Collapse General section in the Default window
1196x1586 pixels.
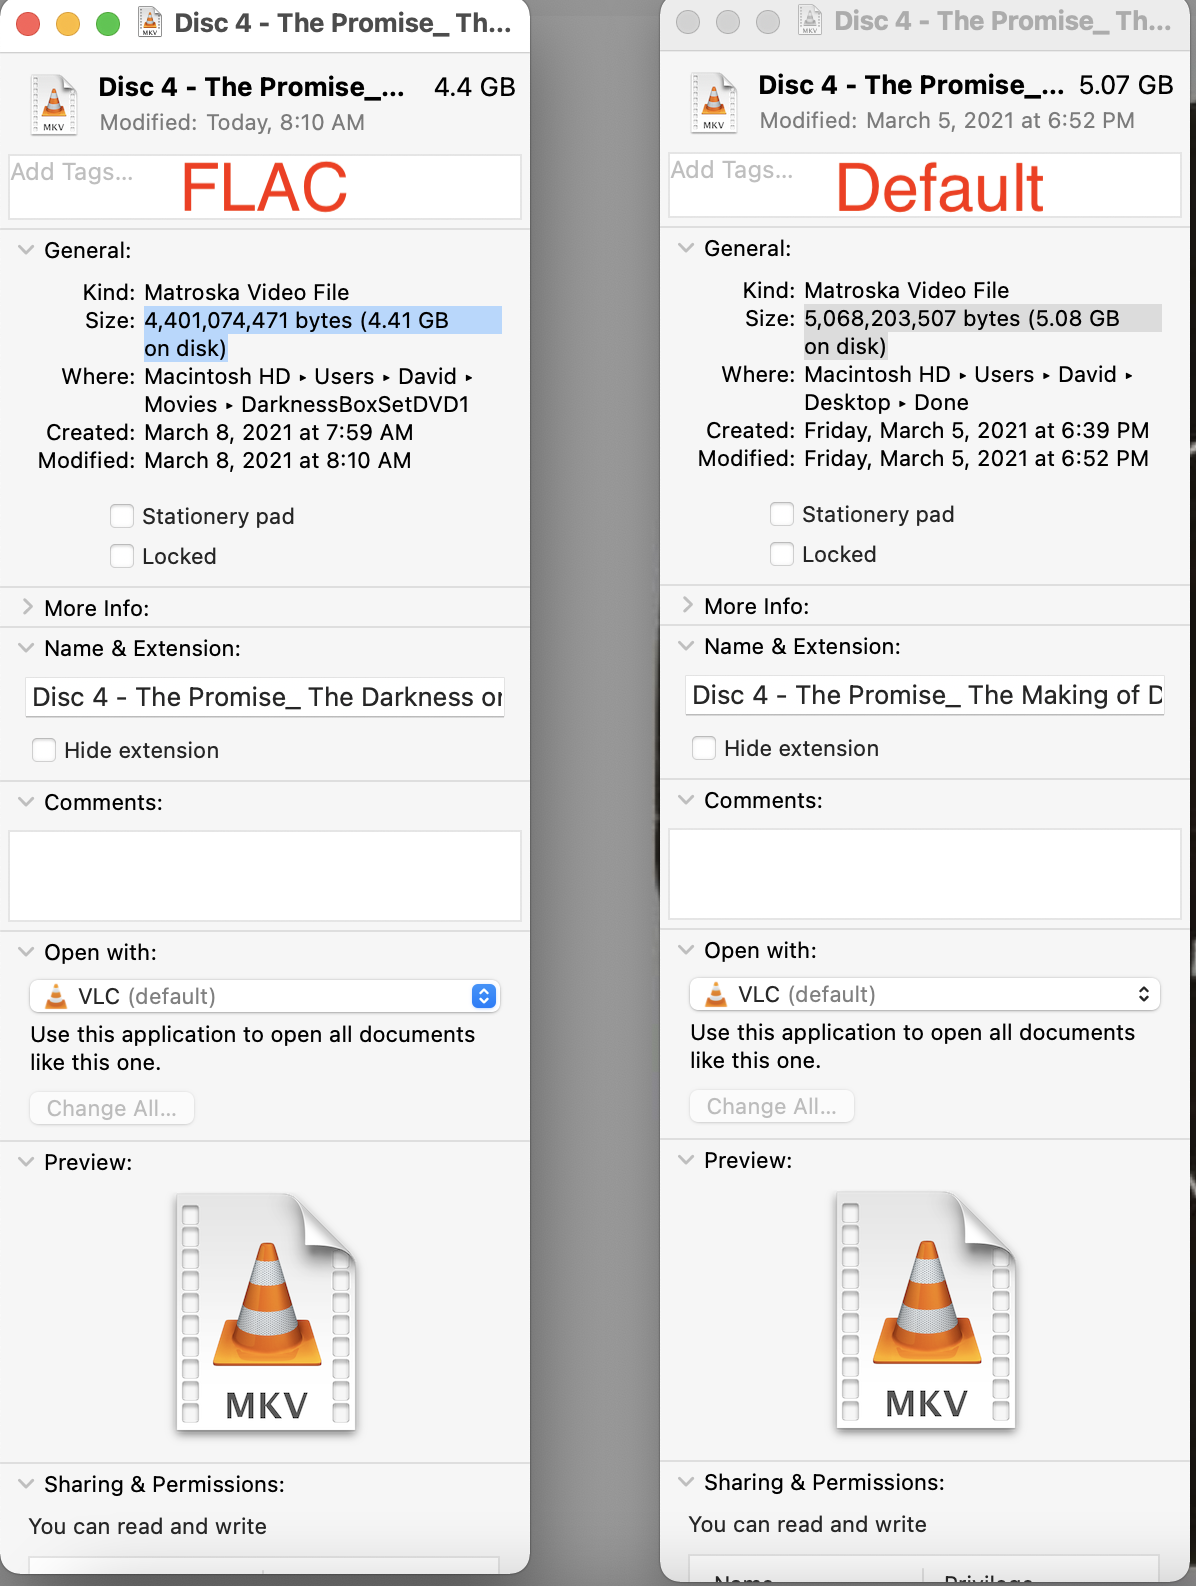686,248
